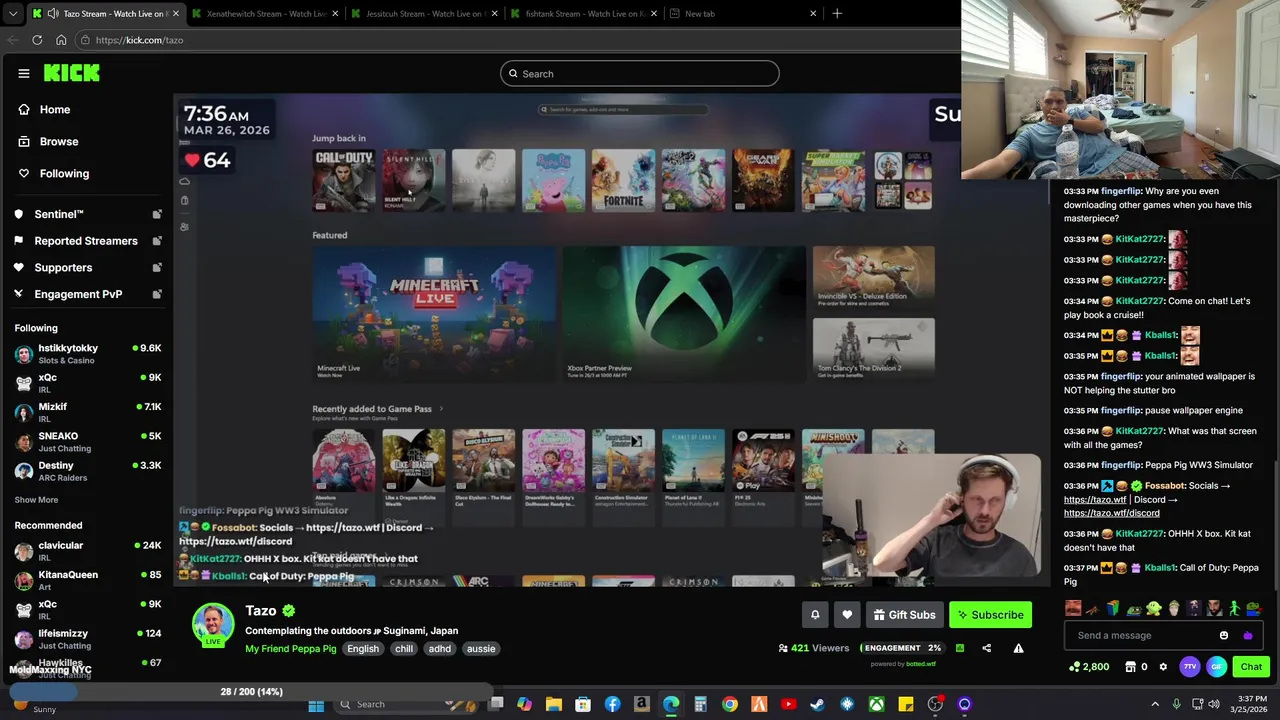Open Sentinel™ in the sidebar
The image size is (1280, 720).
coord(88,214)
